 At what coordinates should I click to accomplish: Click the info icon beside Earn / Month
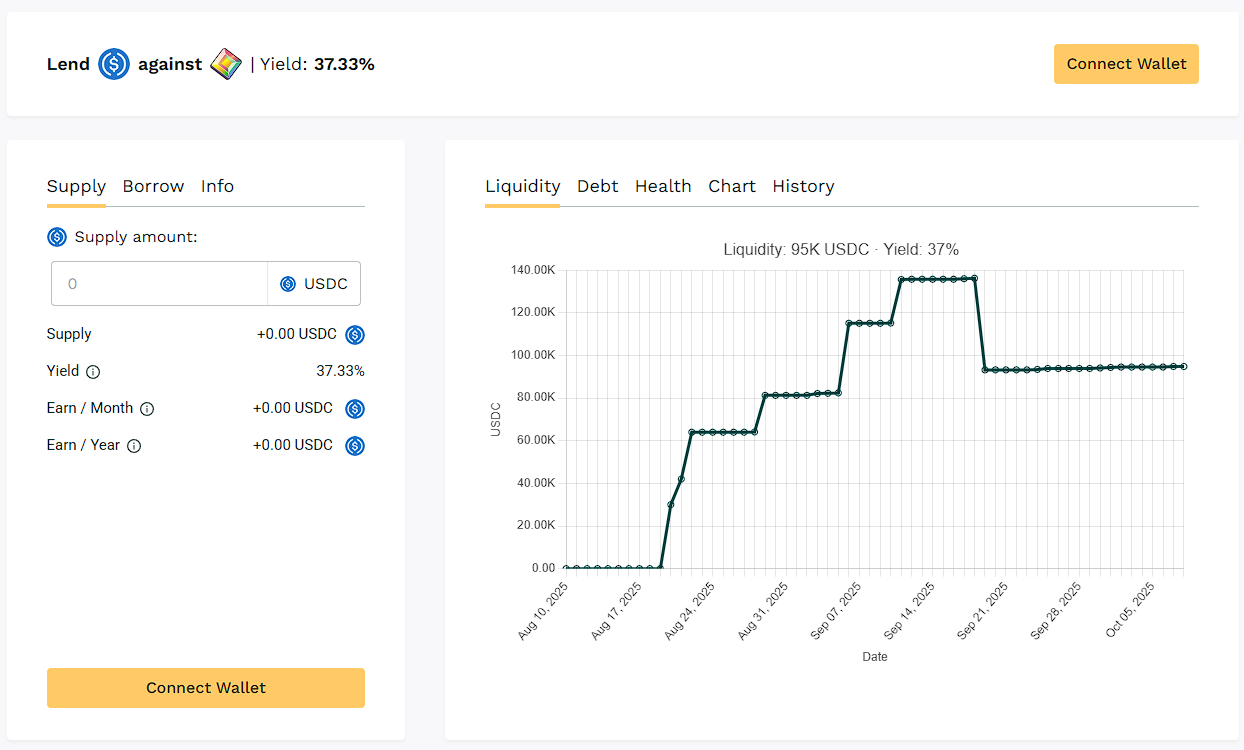pos(147,409)
